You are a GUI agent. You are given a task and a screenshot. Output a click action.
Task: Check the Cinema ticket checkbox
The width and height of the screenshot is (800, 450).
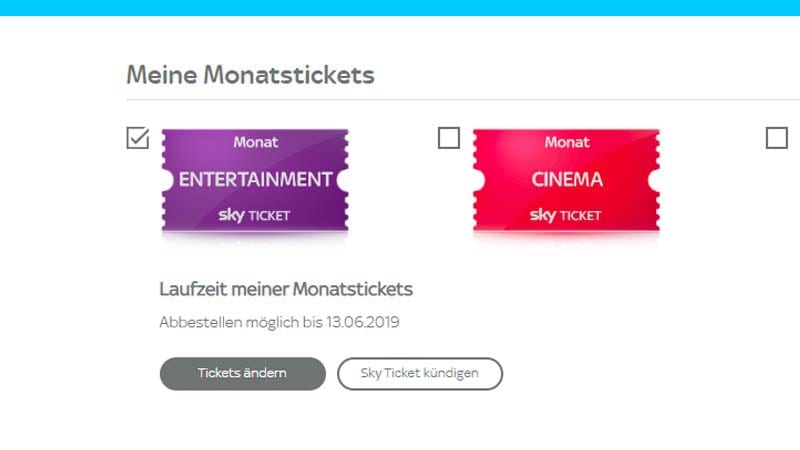449,138
